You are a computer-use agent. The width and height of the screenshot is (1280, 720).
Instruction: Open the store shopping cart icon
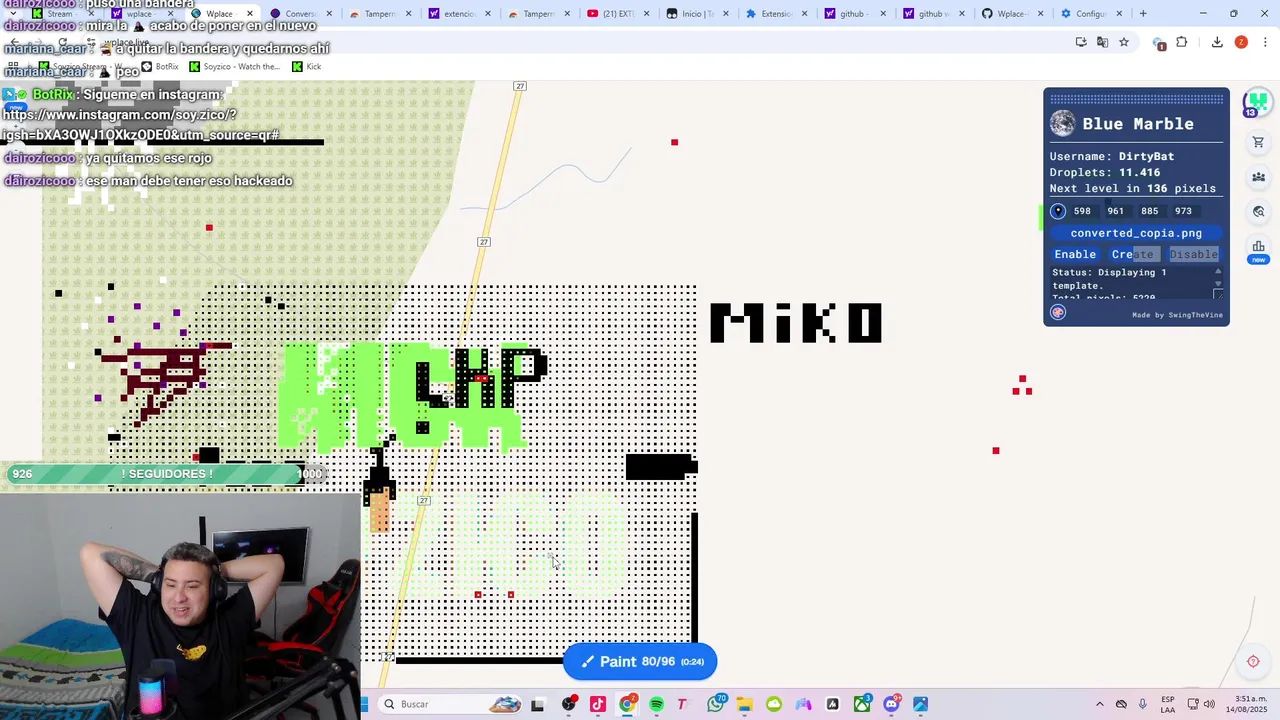coord(1258,143)
